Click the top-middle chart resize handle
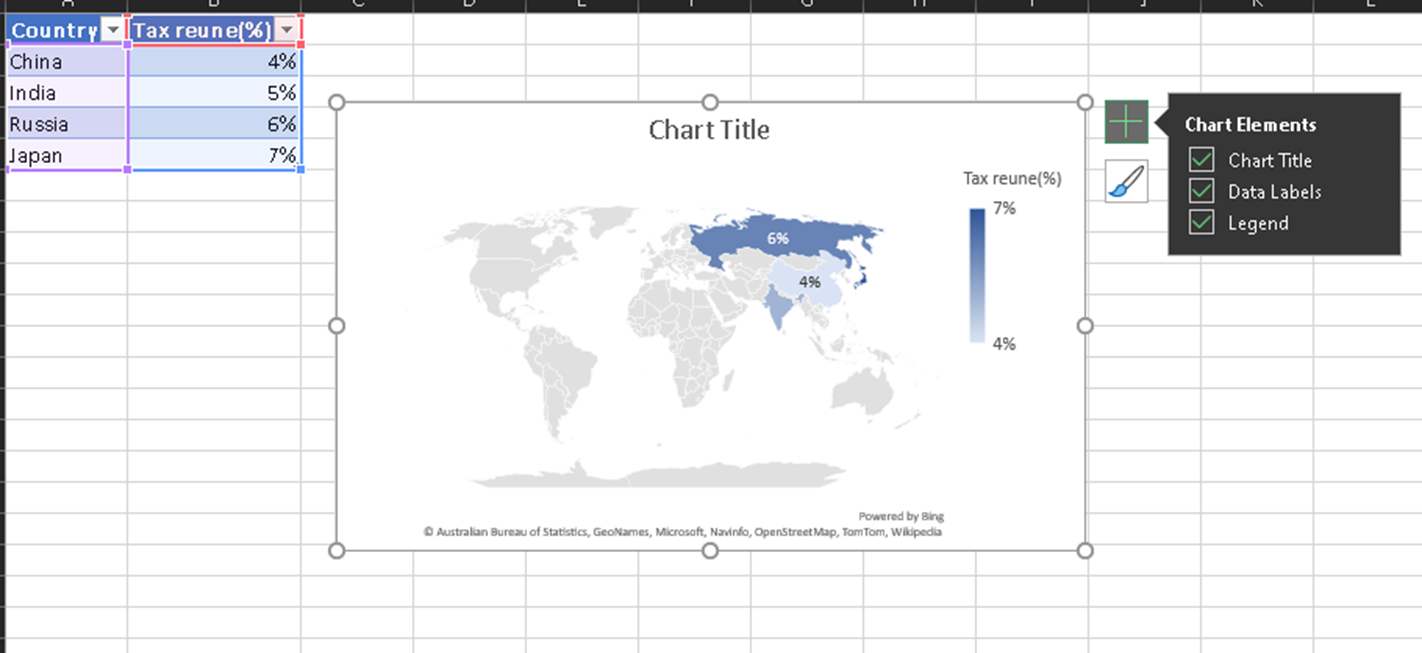Viewport: 1422px width, 653px height. coord(710,102)
